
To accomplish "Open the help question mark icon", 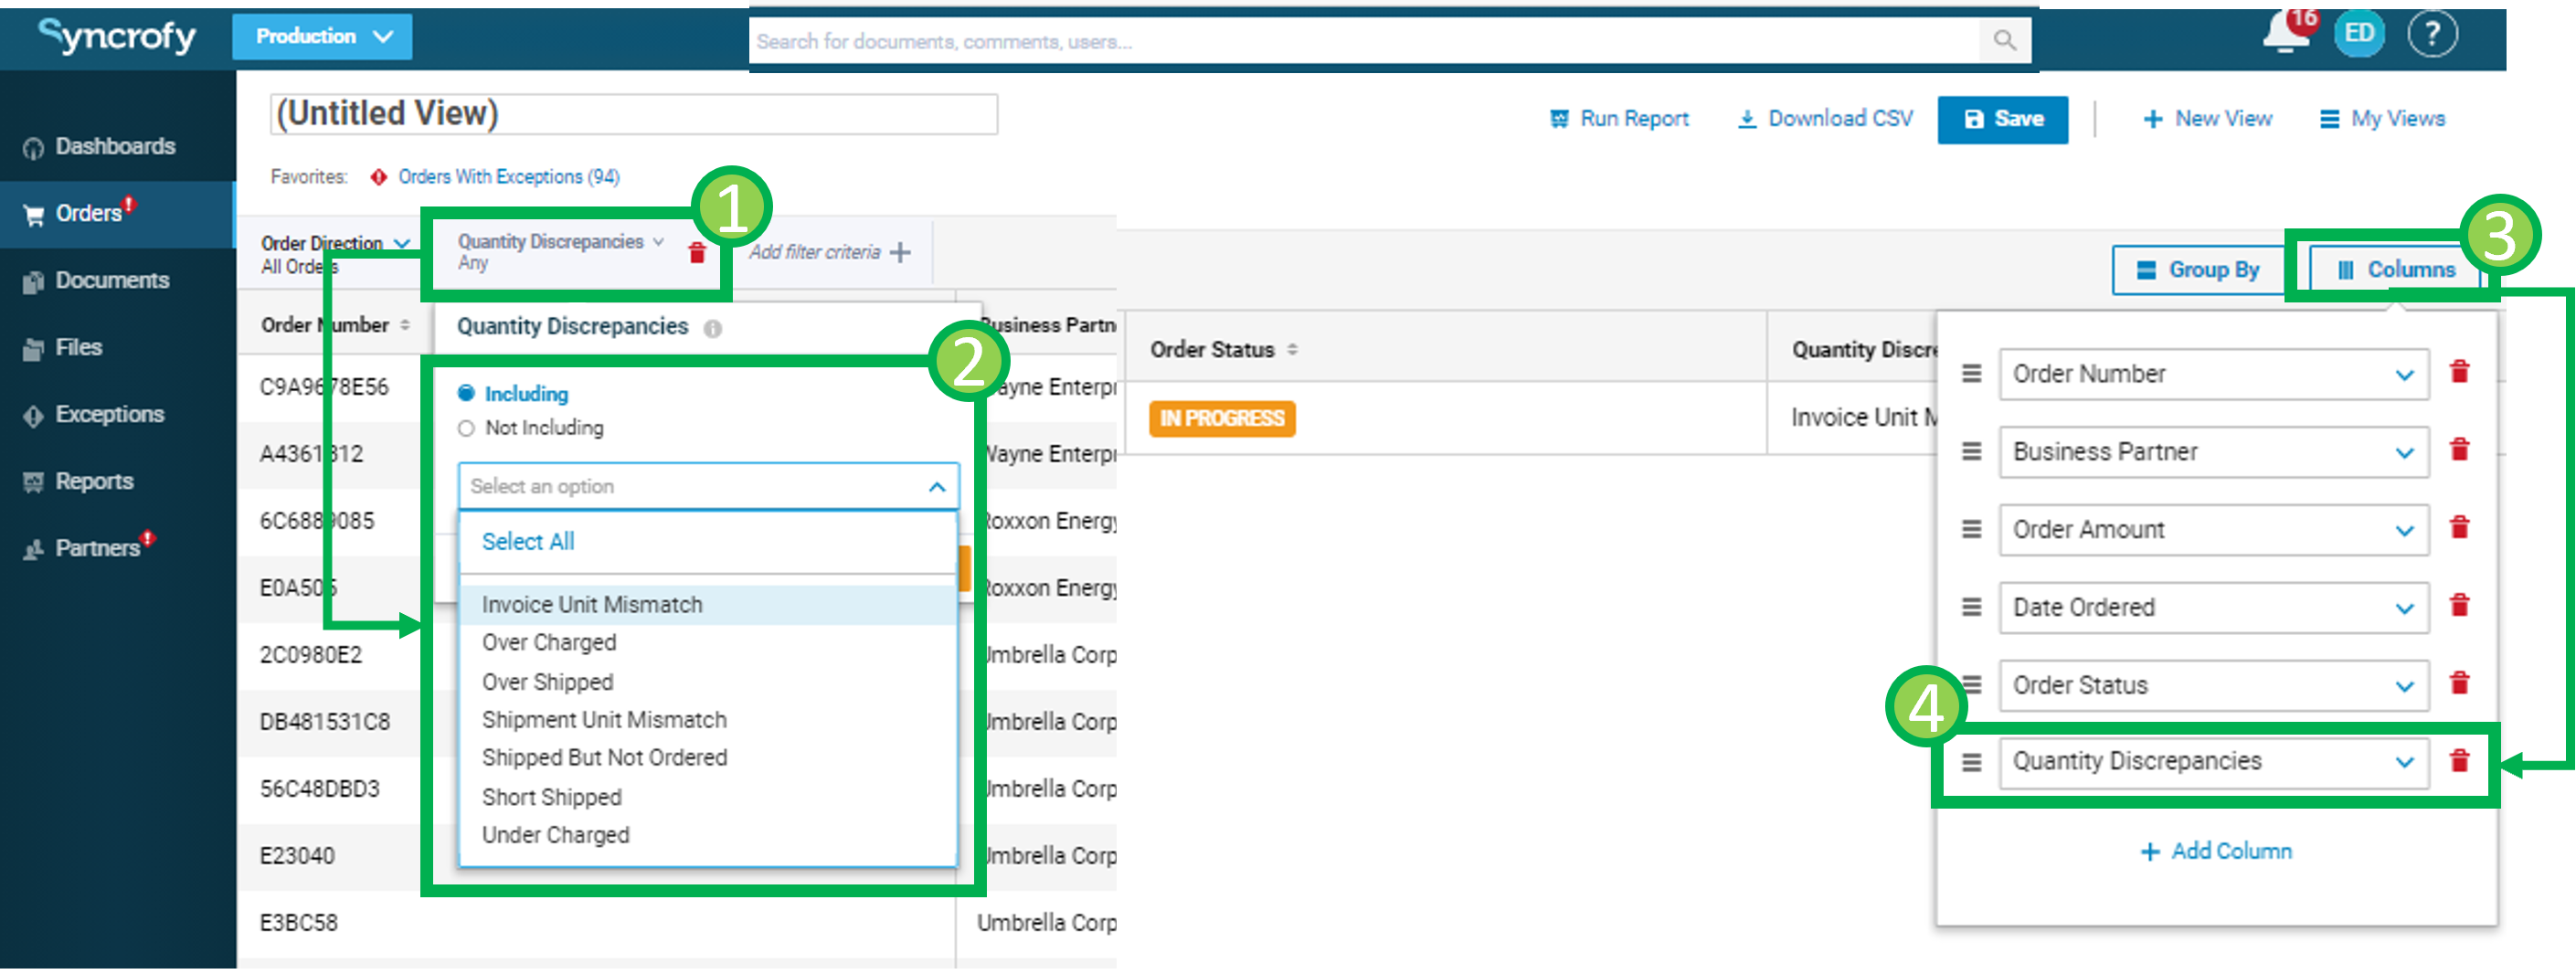I will tap(2431, 35).
